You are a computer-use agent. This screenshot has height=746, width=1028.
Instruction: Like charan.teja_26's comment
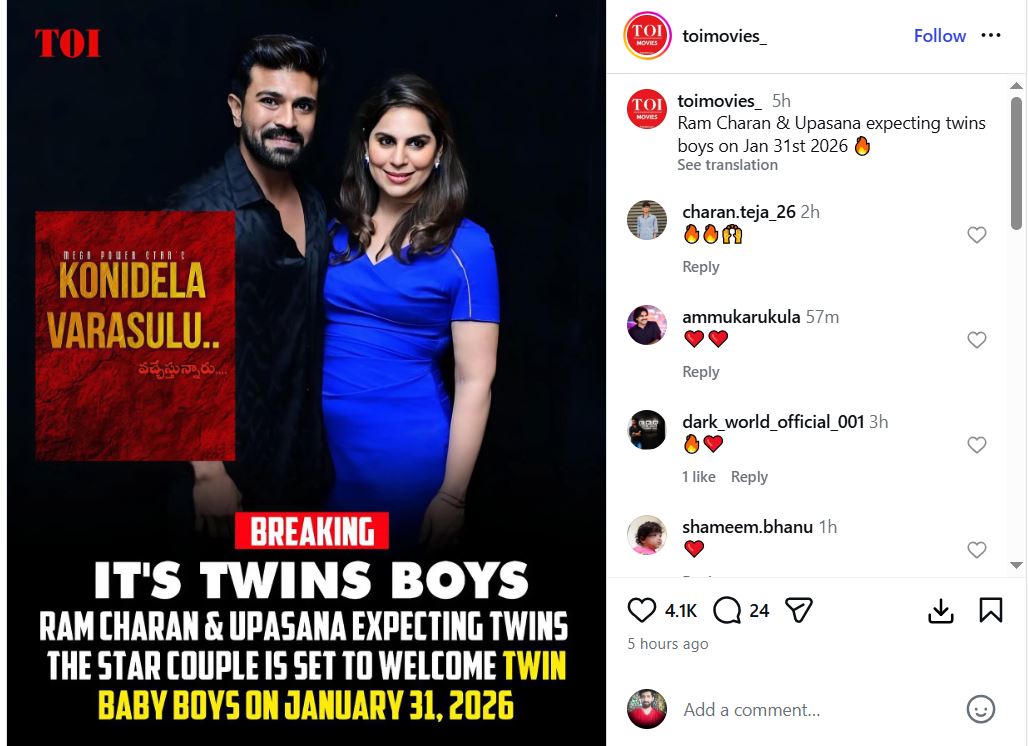pos(976,235)
